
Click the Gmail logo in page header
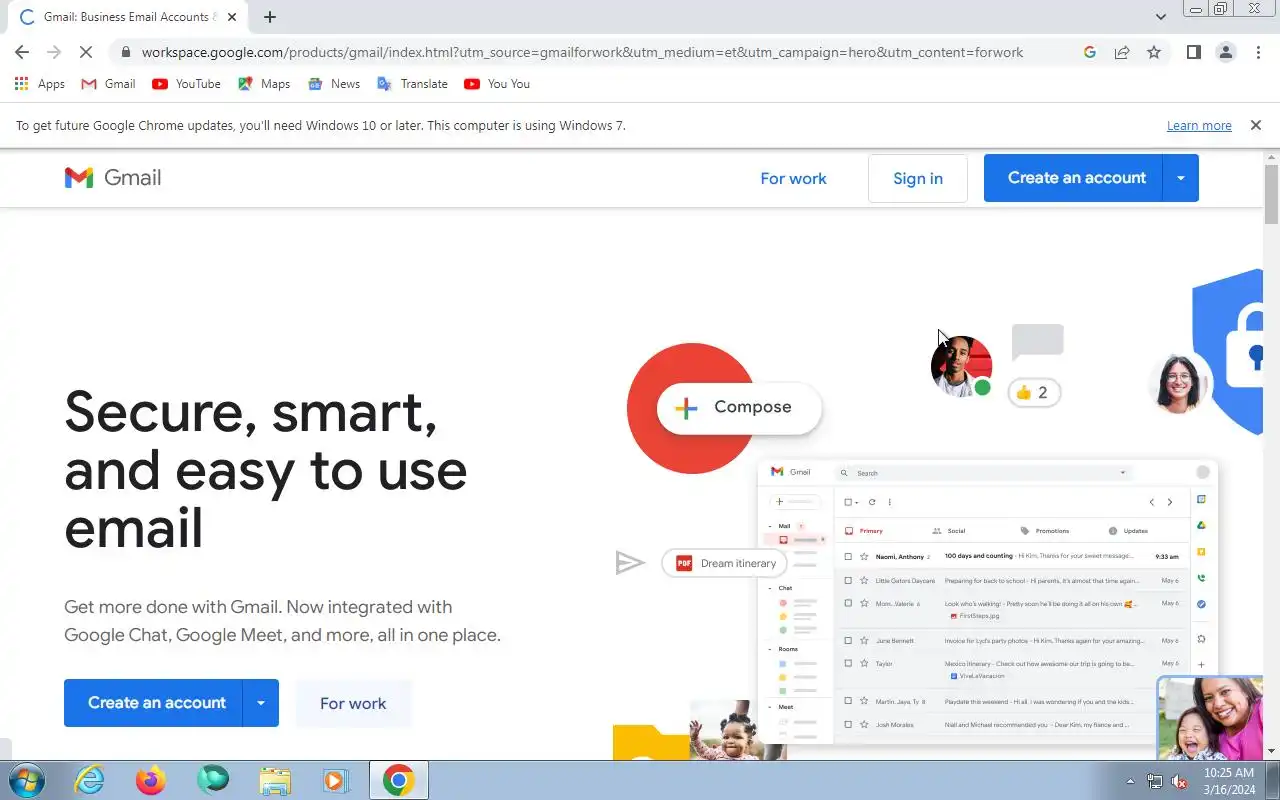pos(113,178)
